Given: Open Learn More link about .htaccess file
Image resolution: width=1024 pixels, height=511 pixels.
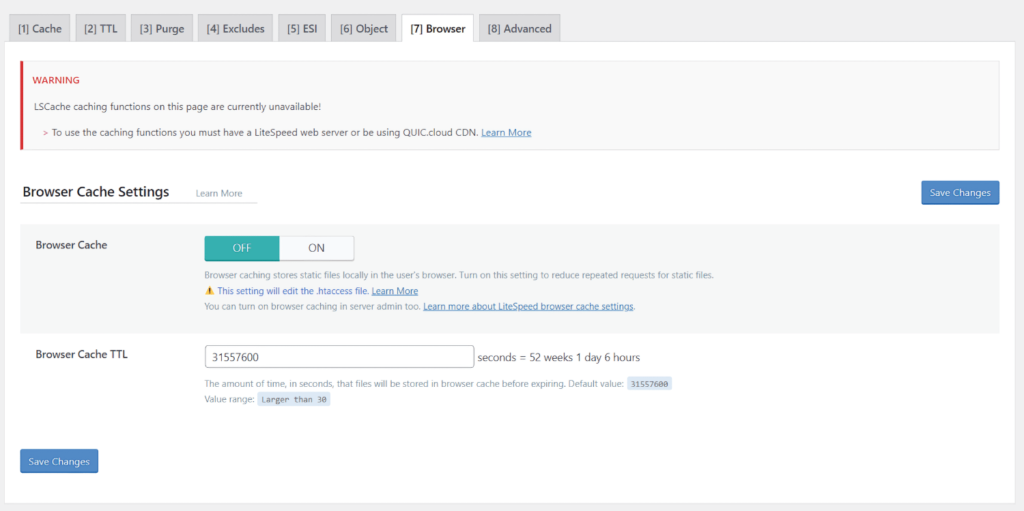Looking at the screenshot, I should [394, 291].
